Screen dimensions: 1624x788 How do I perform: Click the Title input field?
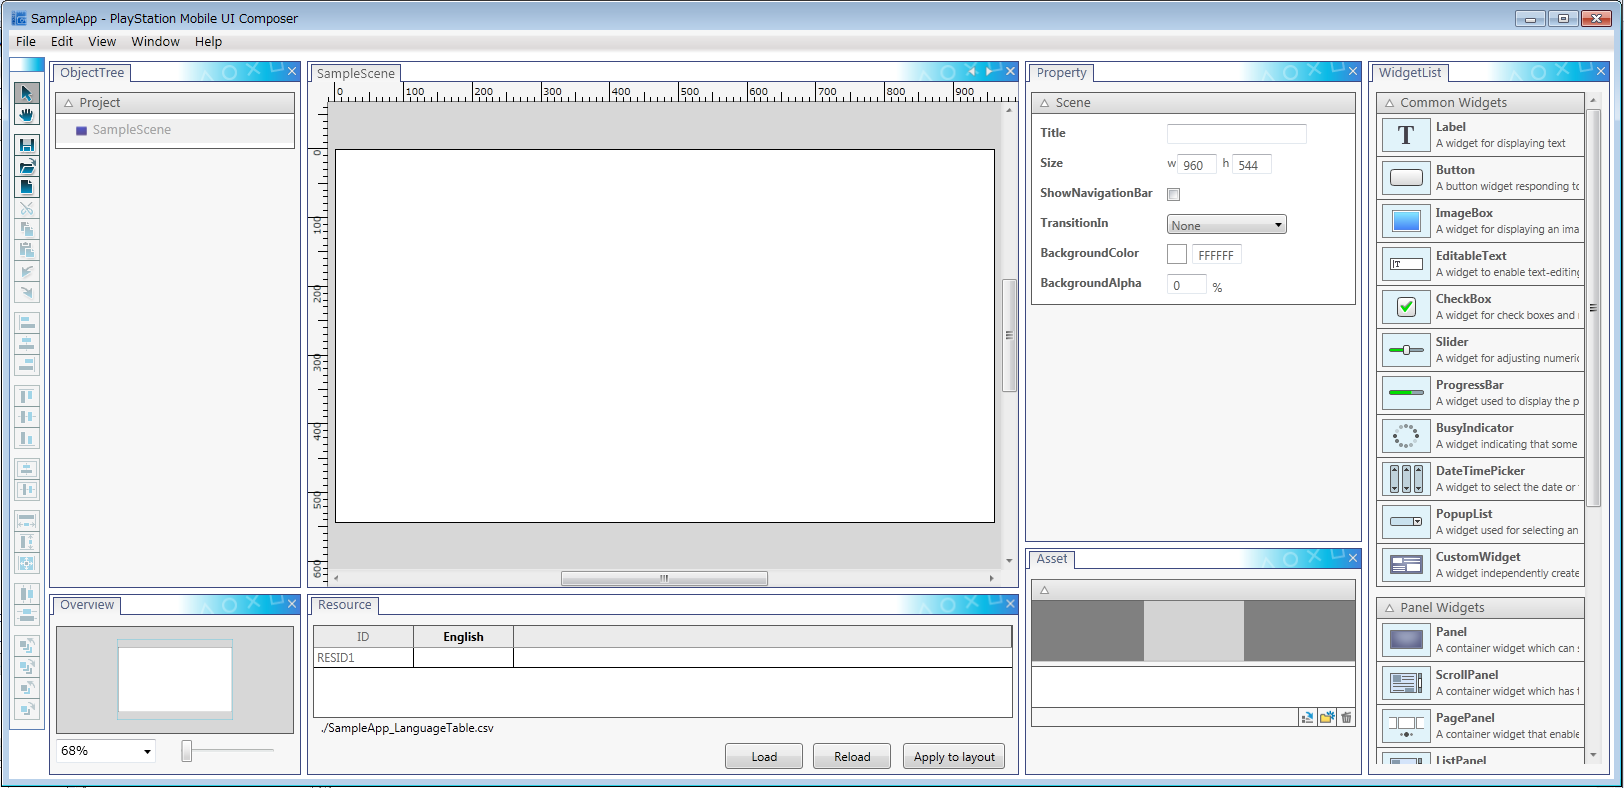click(x=1236, y=134)
